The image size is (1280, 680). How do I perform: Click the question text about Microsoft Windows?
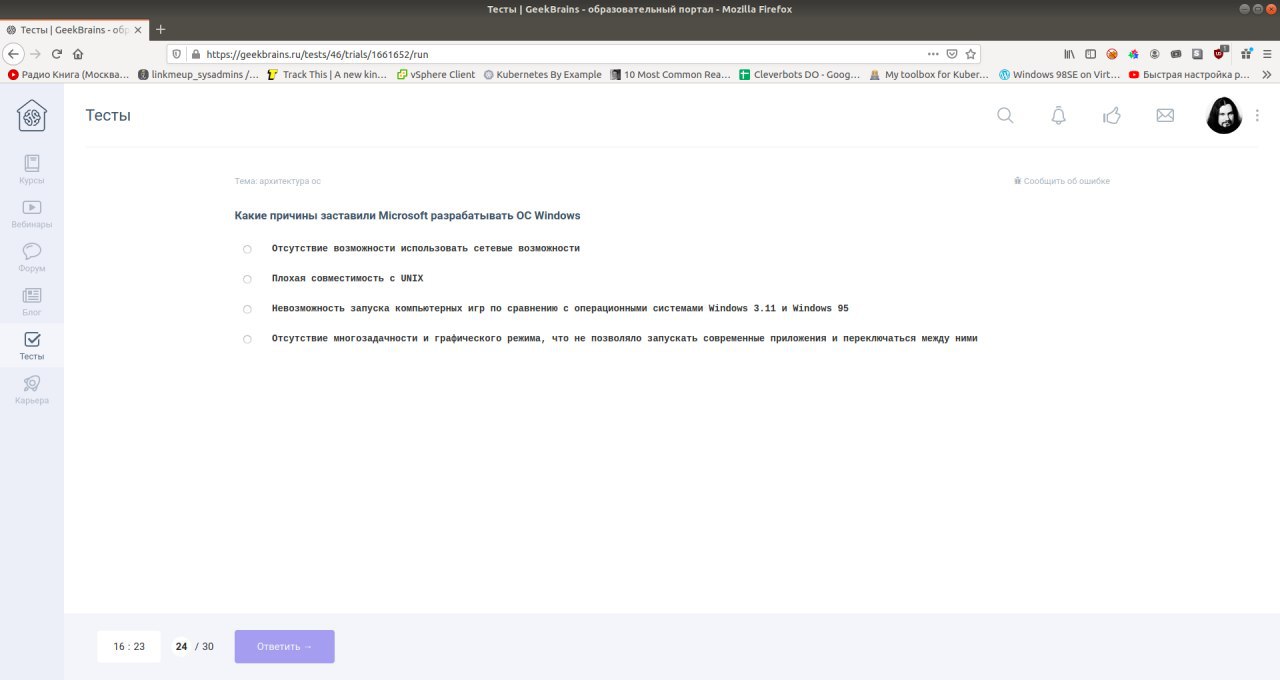coord(407,215)
